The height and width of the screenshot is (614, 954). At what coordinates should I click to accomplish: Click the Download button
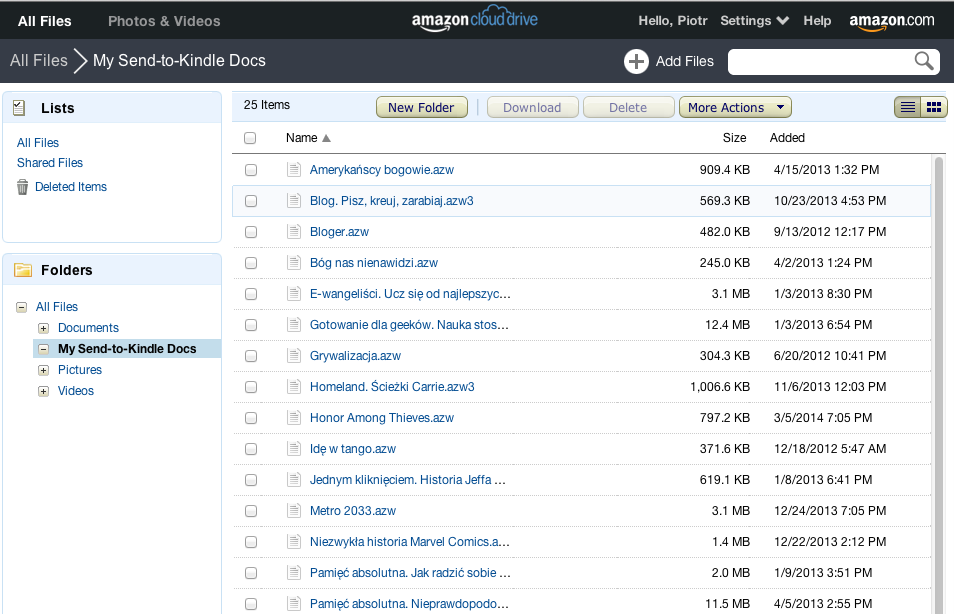[x=532, y=108]
